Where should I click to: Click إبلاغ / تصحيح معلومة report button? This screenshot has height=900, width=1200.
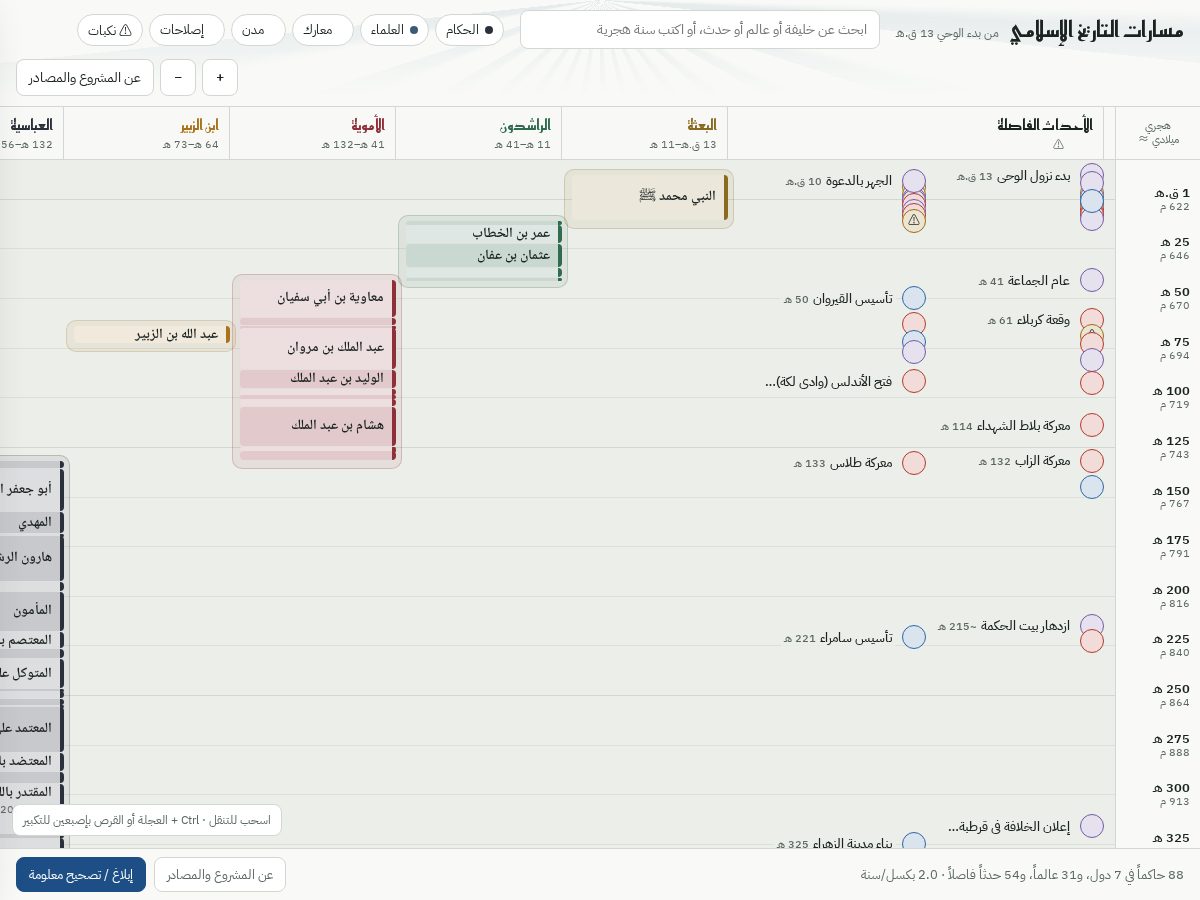pyautogui.click(x=81, y=875)
